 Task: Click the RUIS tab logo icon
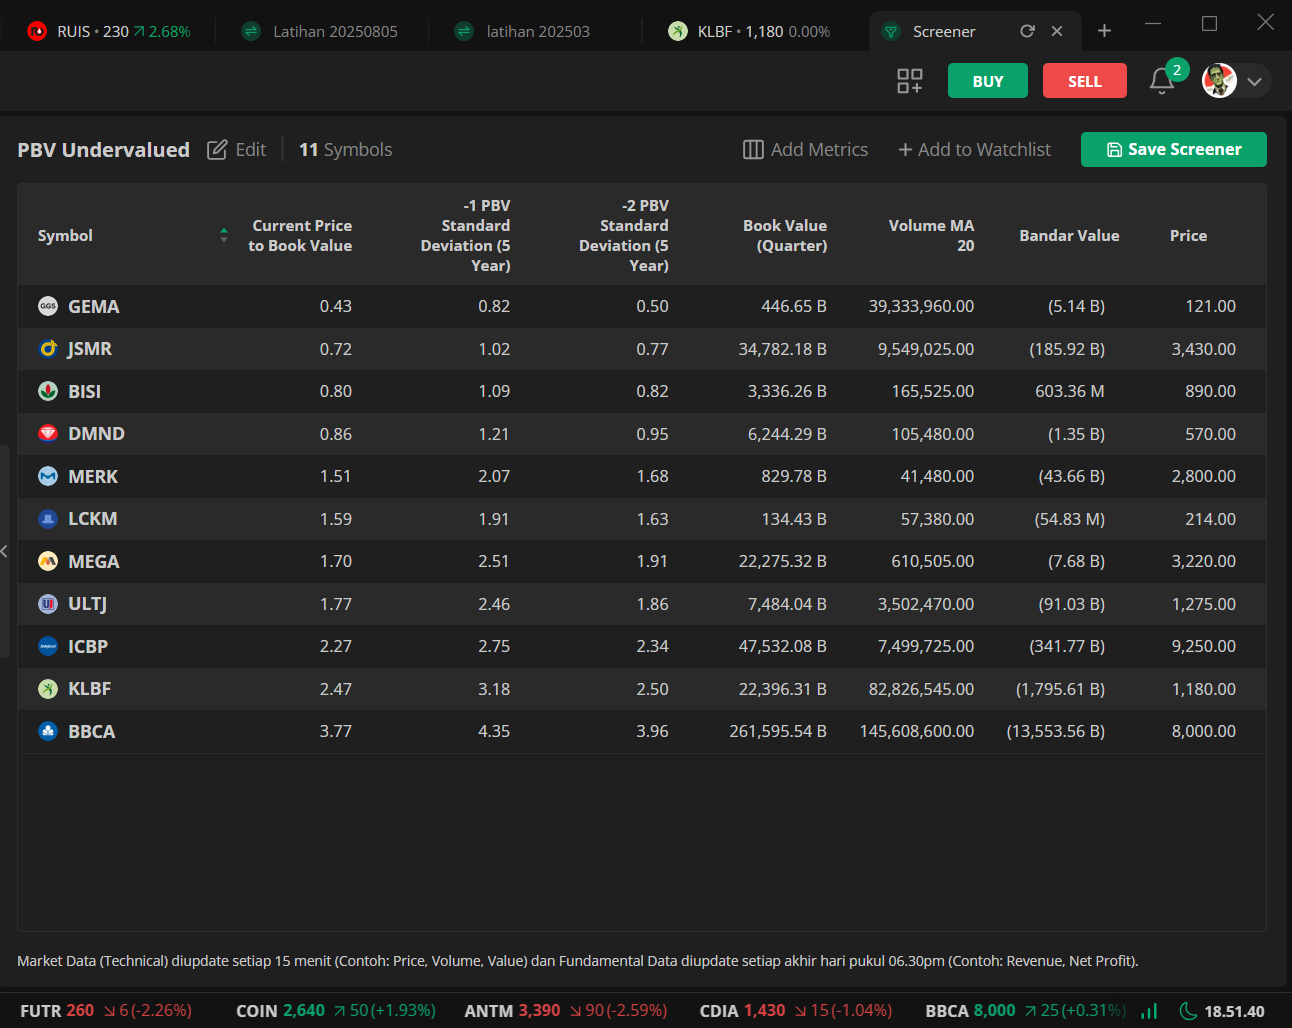tap(37, 31)
